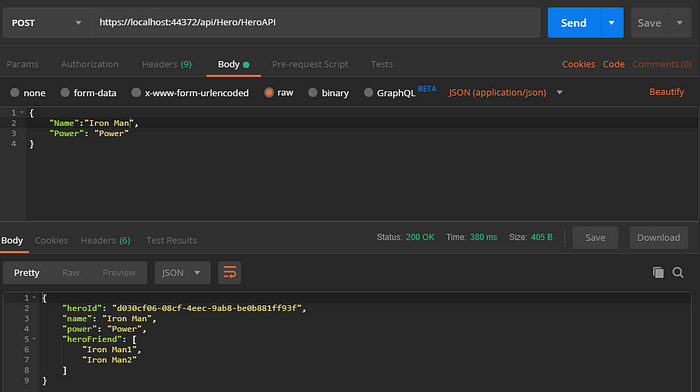The width and height of the screenshot is (700, 392).
Task: Select the binary body option
Action: (329, 93)
